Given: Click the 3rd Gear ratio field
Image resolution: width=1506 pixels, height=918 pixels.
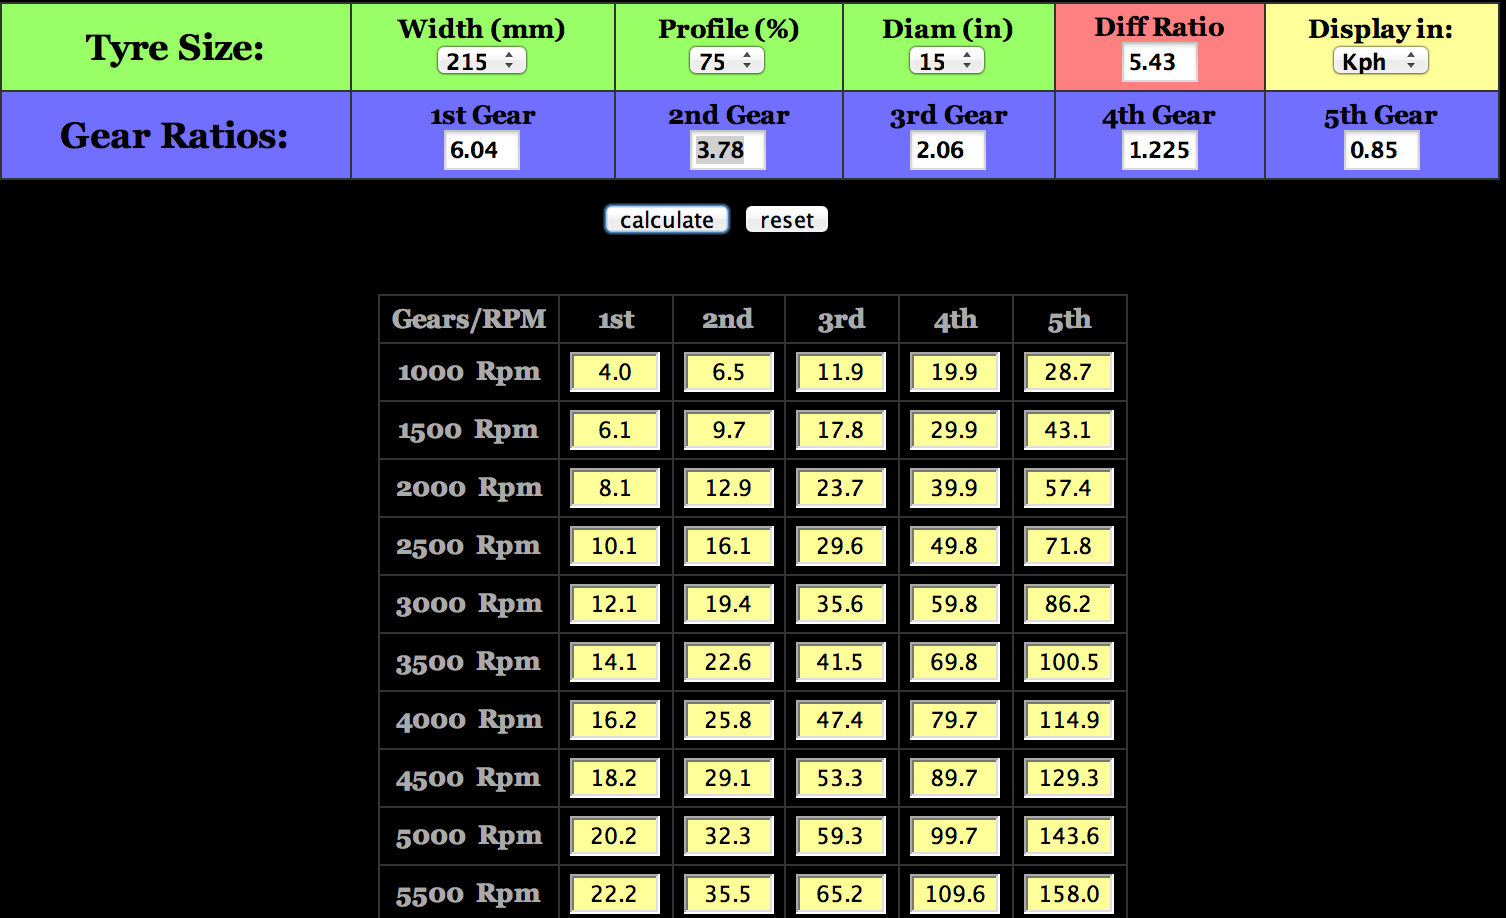Looking at the screenshot, I should (x=948, y=150).
